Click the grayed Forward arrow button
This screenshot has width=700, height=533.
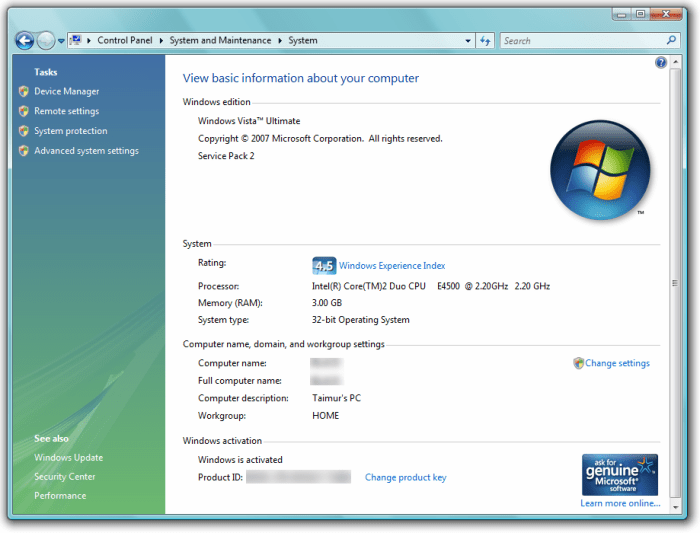coord(46,41)
